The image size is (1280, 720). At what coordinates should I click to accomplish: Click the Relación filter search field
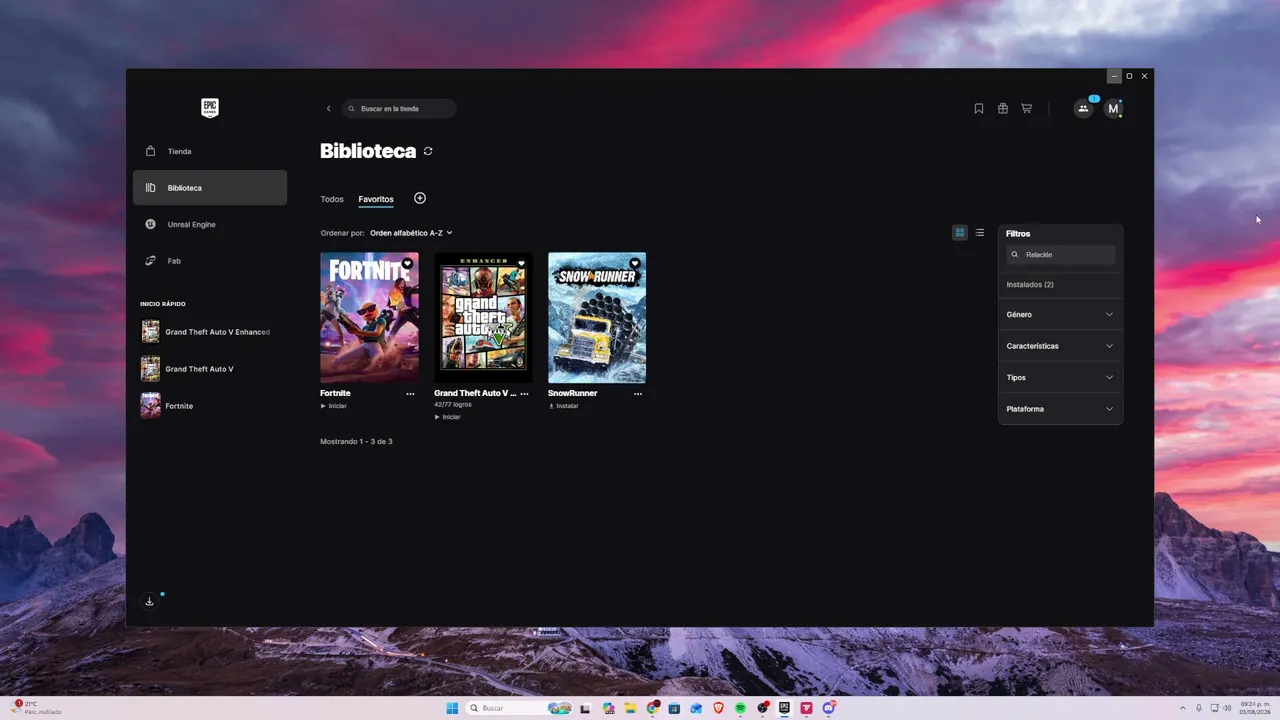tap(1060, 255)
